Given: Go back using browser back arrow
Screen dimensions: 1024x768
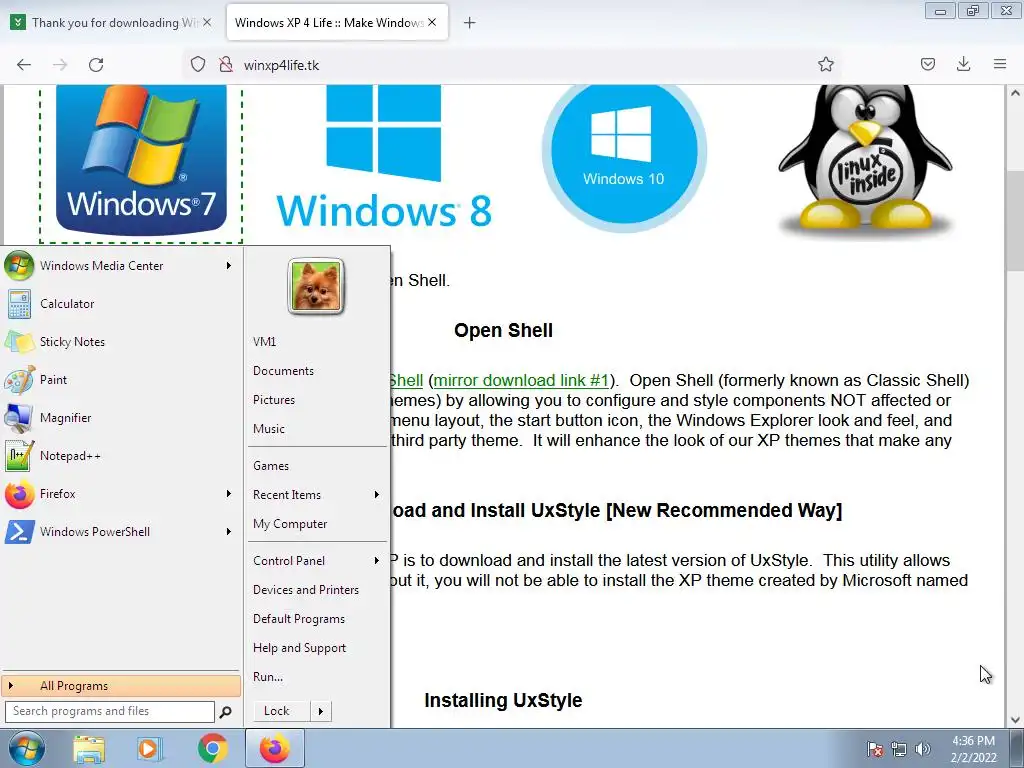Looking at the screenshot, I should point(24,65).
